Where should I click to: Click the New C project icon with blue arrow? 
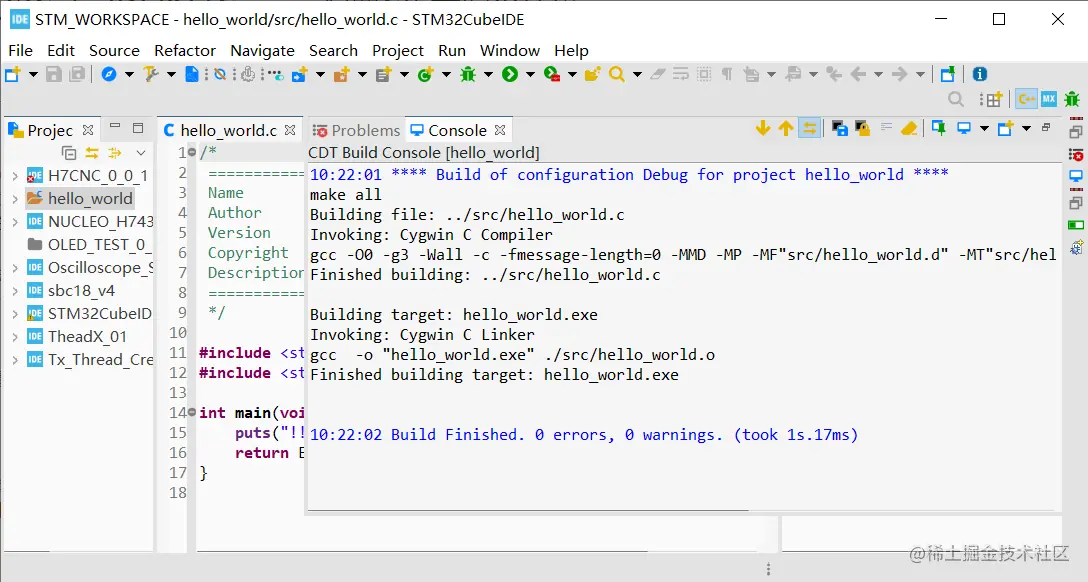coord(299,74)
